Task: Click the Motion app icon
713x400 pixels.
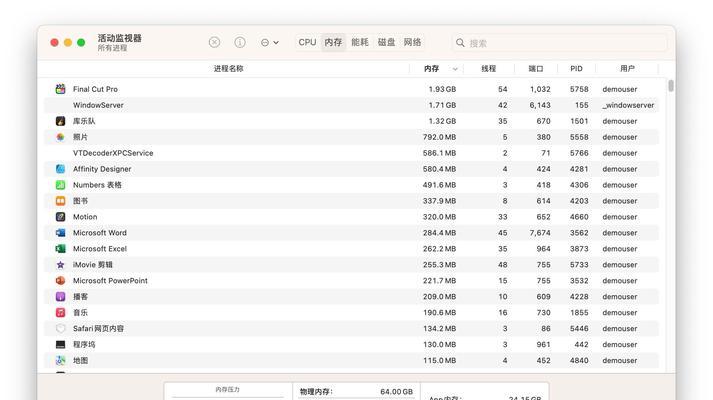Action: click(x=60, y=217)
